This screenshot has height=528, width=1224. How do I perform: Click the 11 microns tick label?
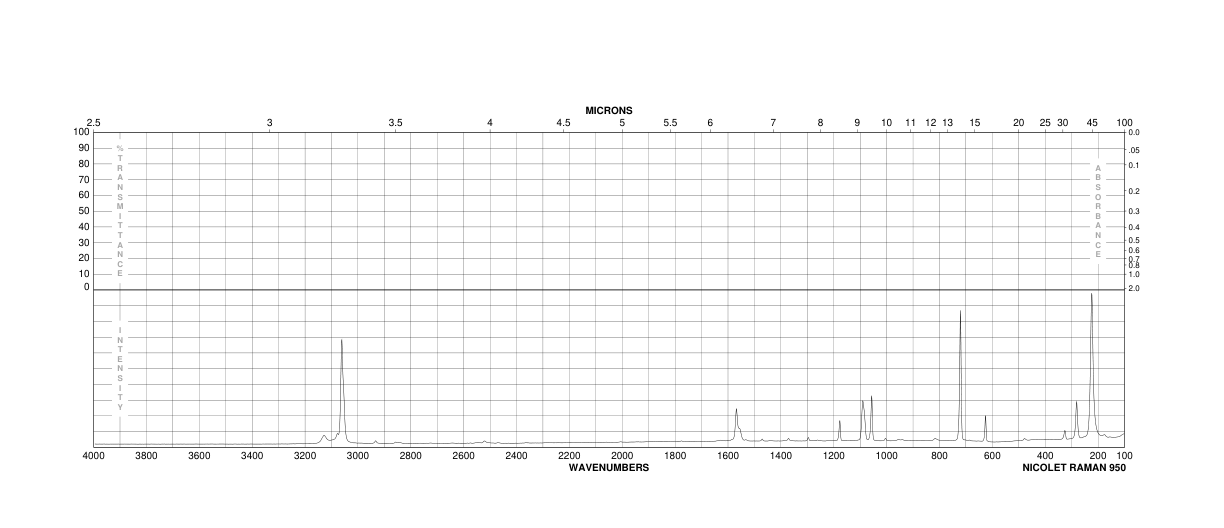pyautogui.click(x=910, y=122)
